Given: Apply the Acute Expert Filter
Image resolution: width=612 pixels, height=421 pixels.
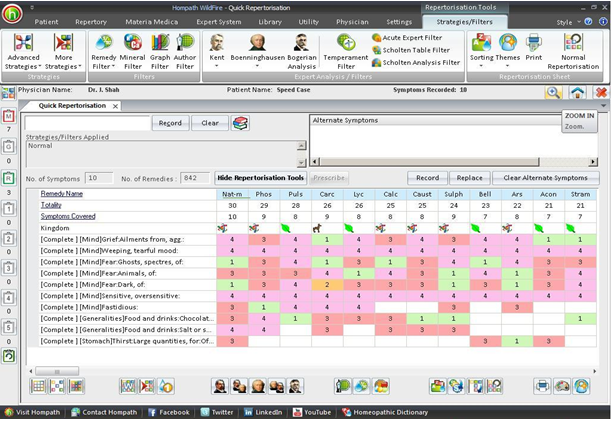Looking at the screenshot, I should point(407,37).
